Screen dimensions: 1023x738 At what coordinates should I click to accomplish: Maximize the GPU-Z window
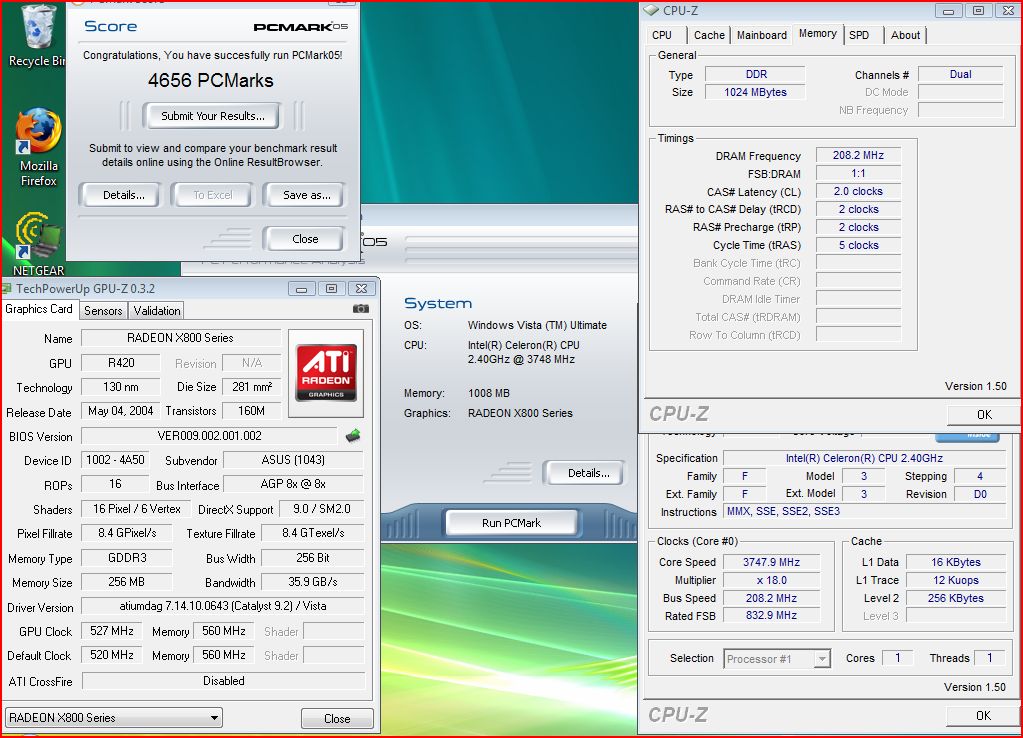[x=331, y=288]
